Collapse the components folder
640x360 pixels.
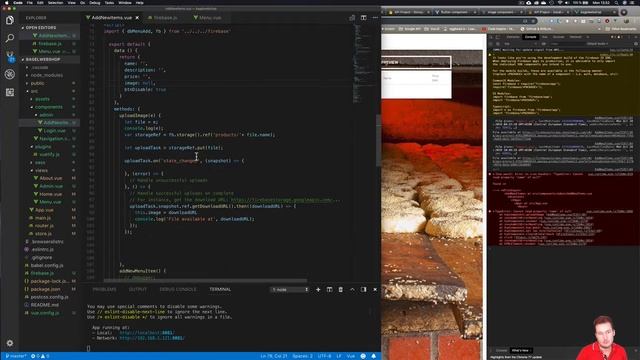[x=49, y=107]
